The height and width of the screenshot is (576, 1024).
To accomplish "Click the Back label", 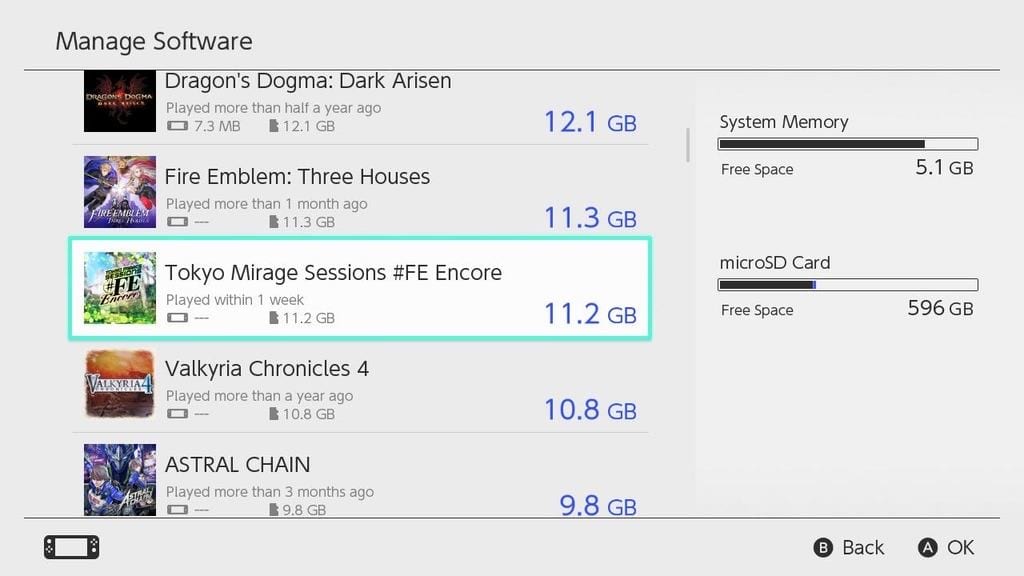I will 862,547.
